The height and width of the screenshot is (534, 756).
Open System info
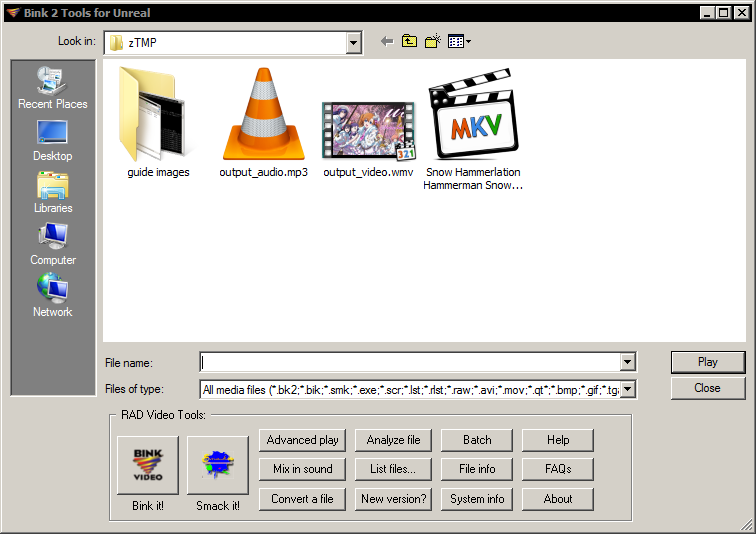pyautogui.click(x=477, y=499)
